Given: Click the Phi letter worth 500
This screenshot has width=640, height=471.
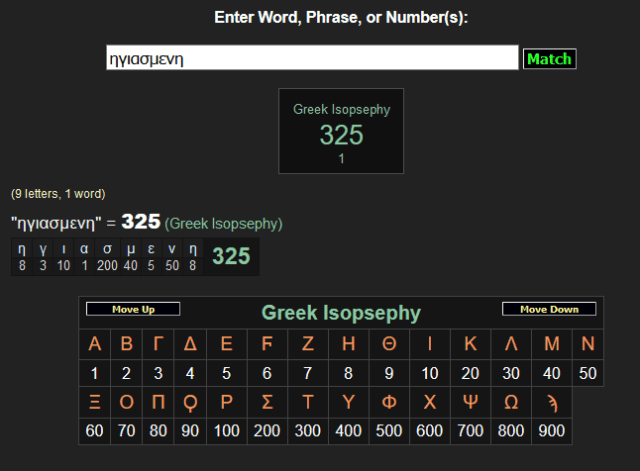Looking at the screenshot, I should (389, 405).
